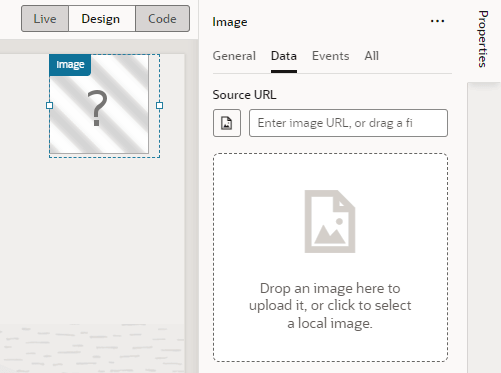
Task: Select the Design mode button
Action: (102, 19)
